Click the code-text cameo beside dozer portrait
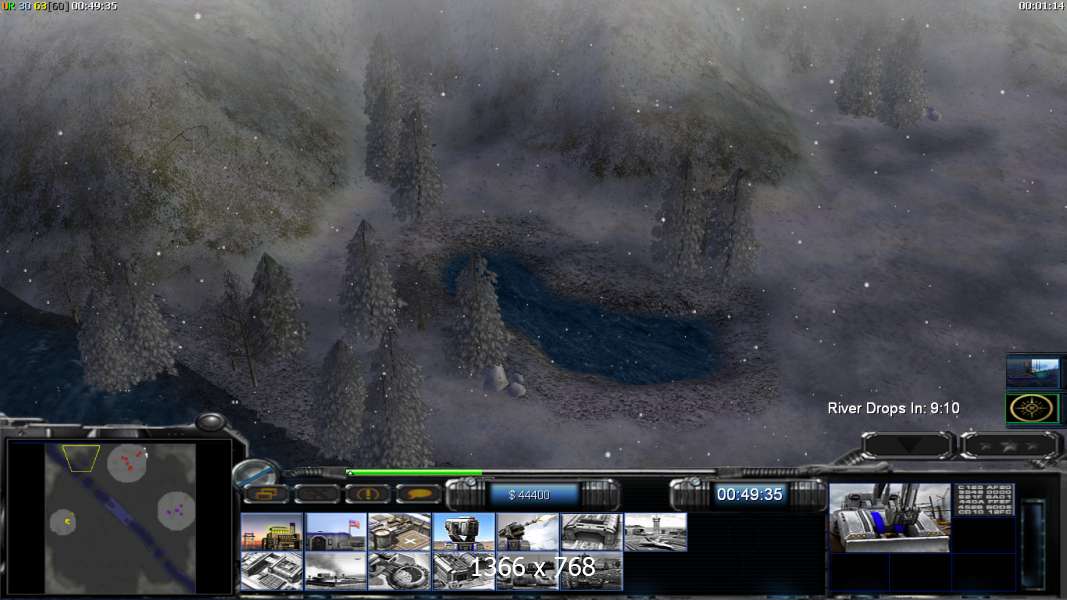 (984, 500)
